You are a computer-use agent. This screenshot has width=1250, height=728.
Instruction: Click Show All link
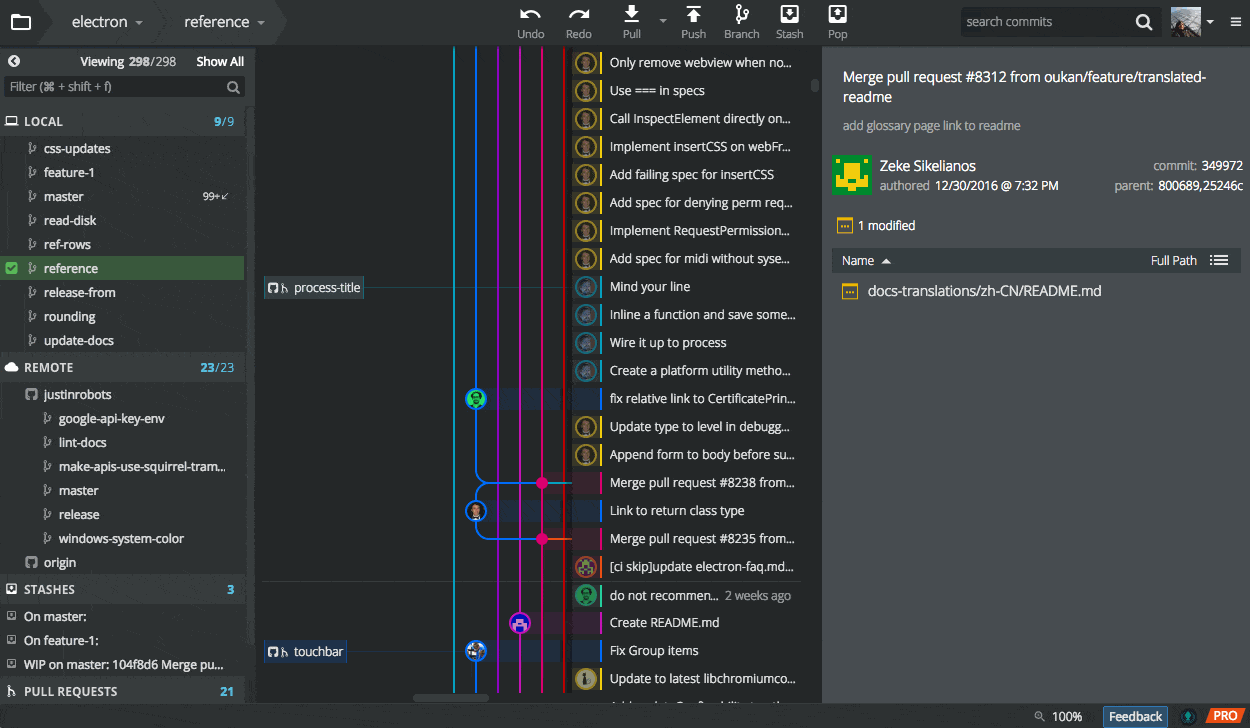(x=220, y=62)
